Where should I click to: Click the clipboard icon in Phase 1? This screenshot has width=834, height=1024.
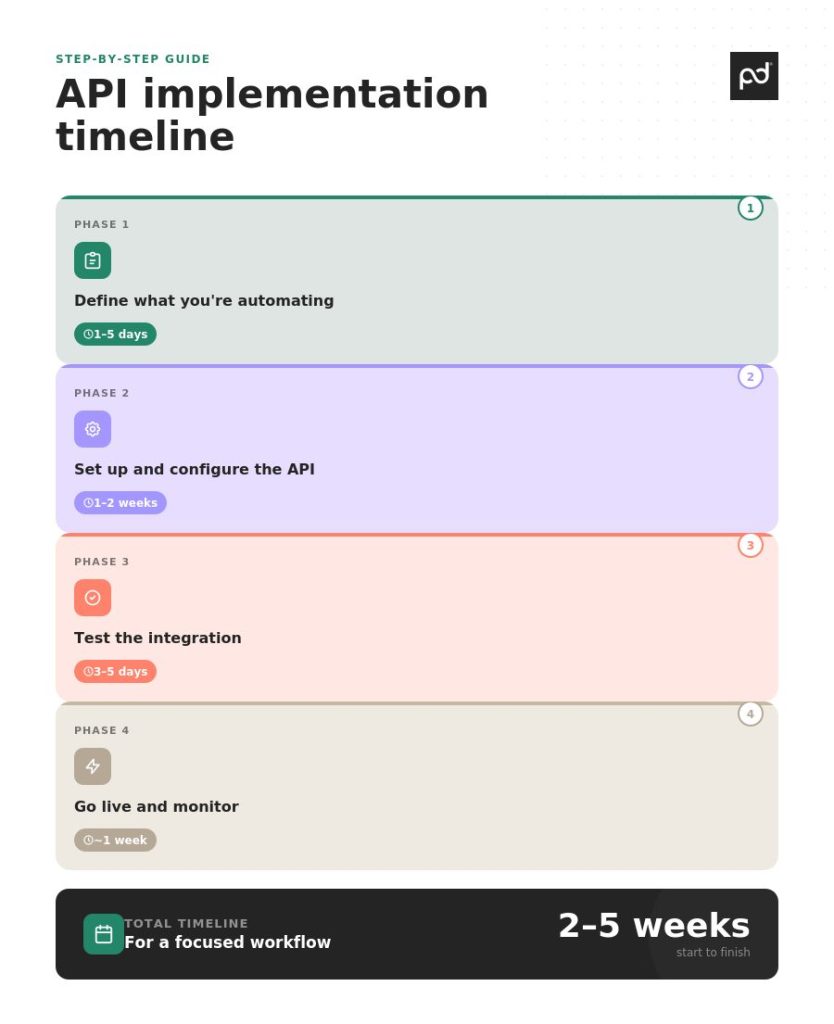coord(92,261)
